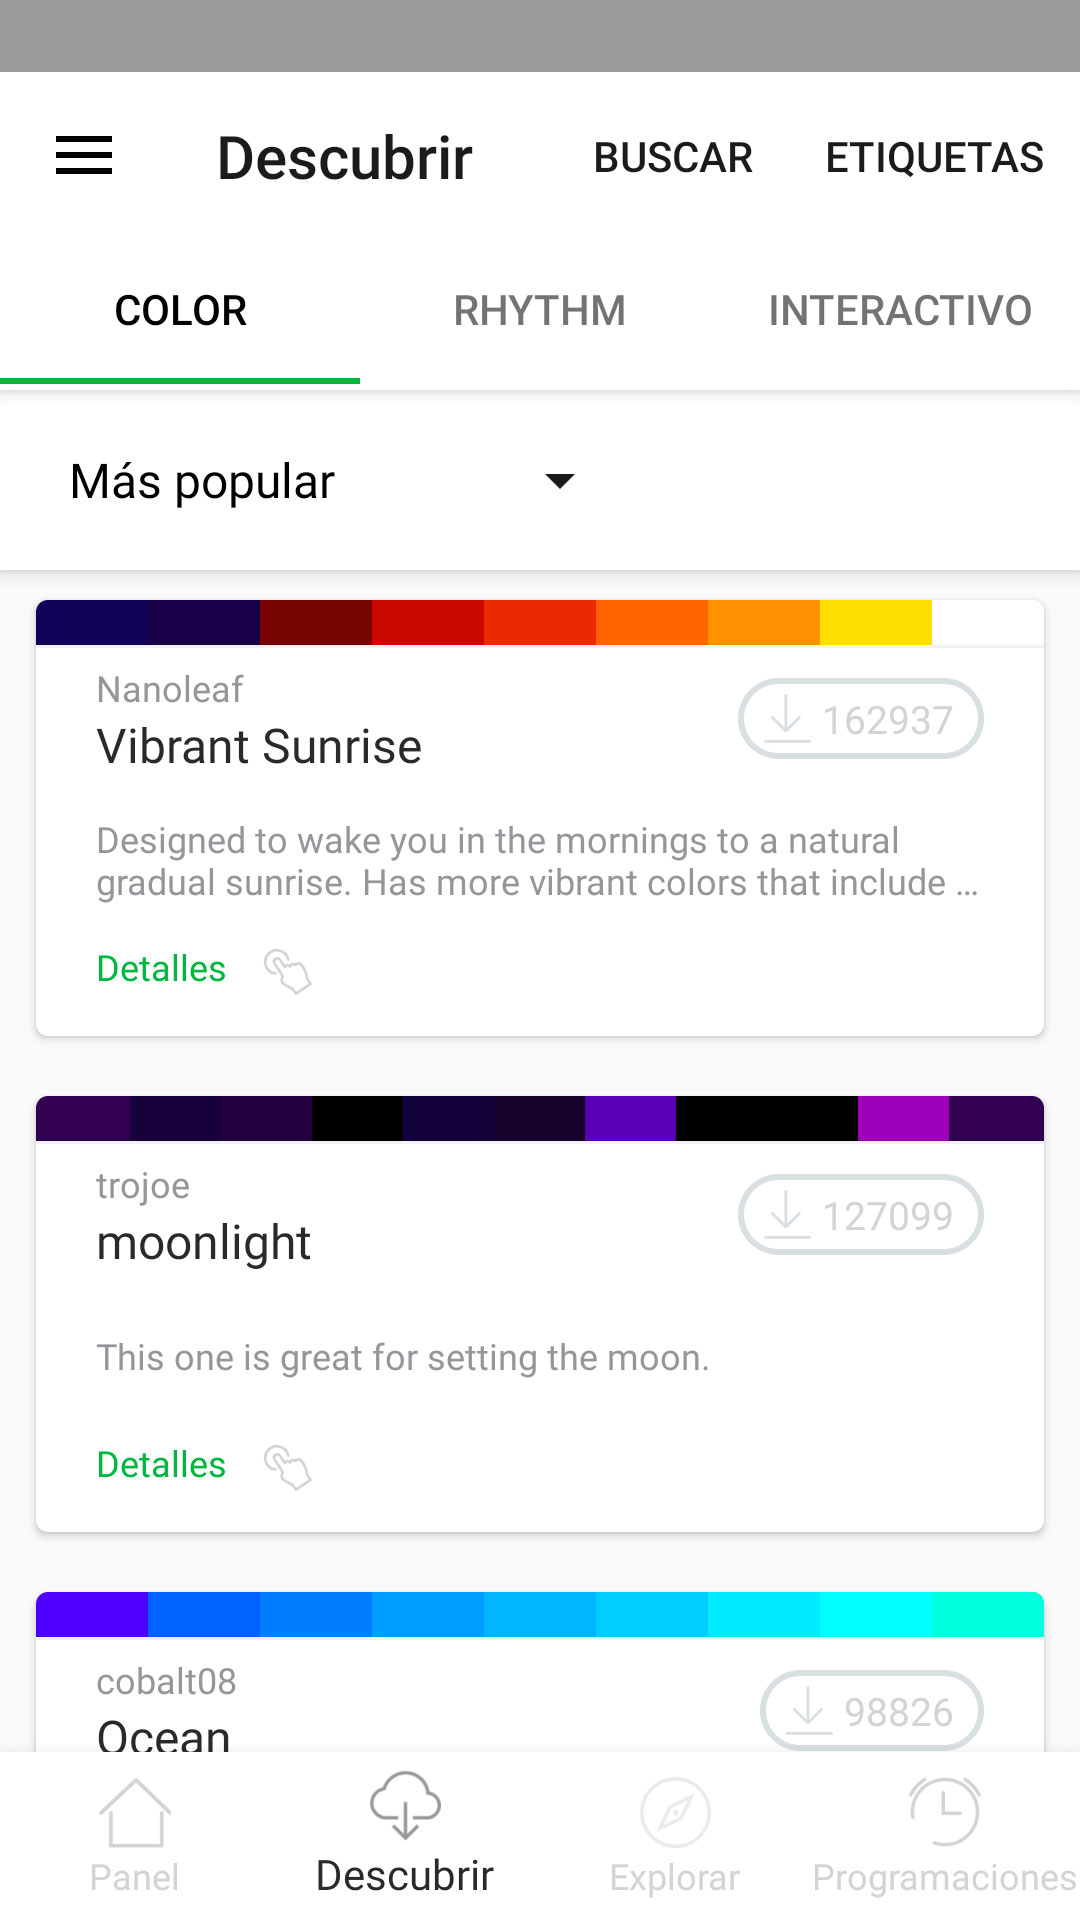Viewport: 1080px width, 1920px height.
Task: Tap touch preview icon on Vibrant Sunrise
Action: tap(287, 970)
